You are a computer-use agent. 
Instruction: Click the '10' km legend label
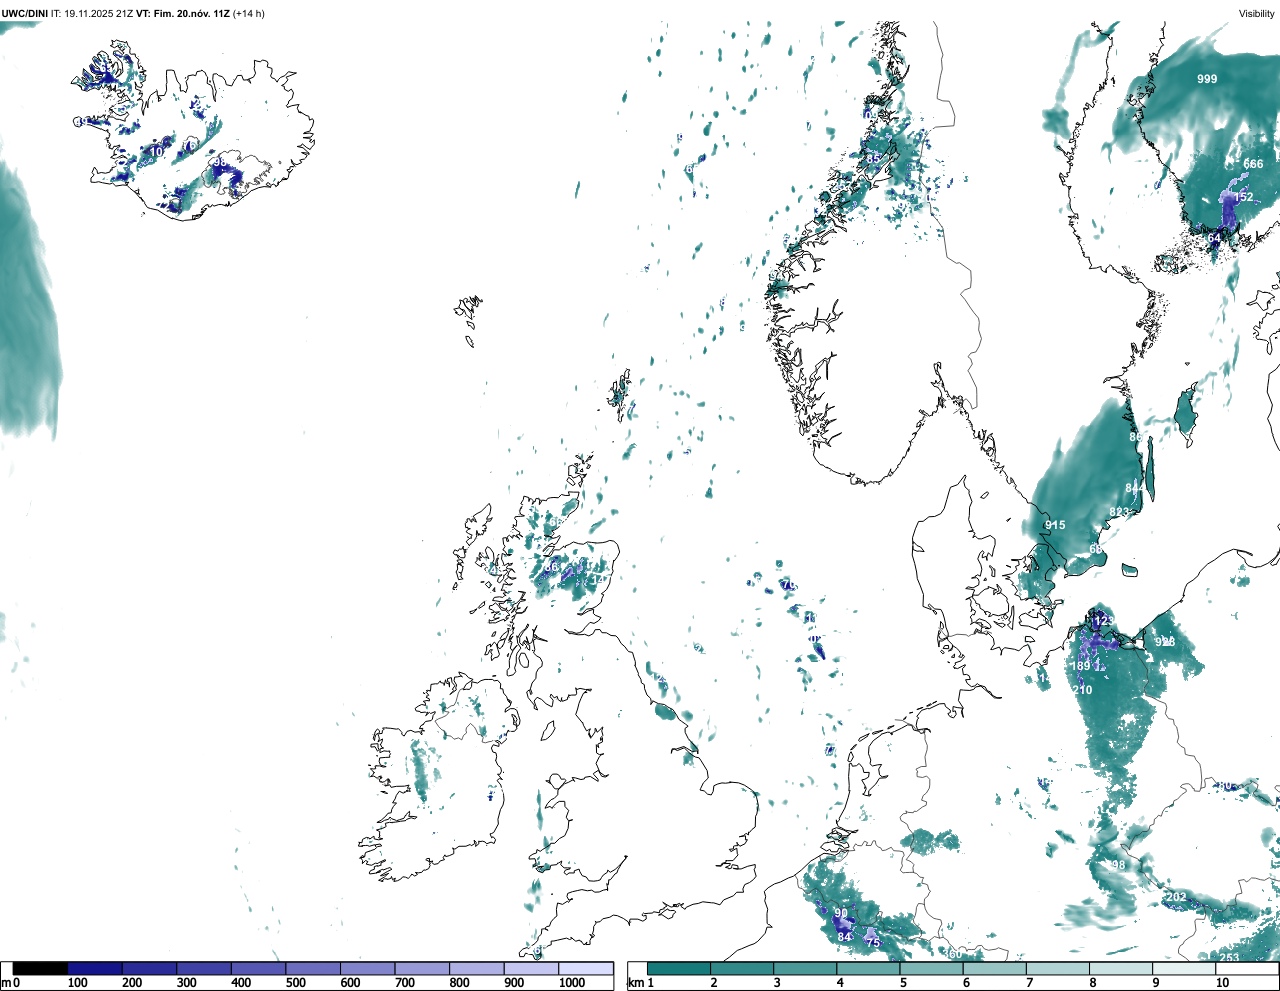pos(1222,983)
